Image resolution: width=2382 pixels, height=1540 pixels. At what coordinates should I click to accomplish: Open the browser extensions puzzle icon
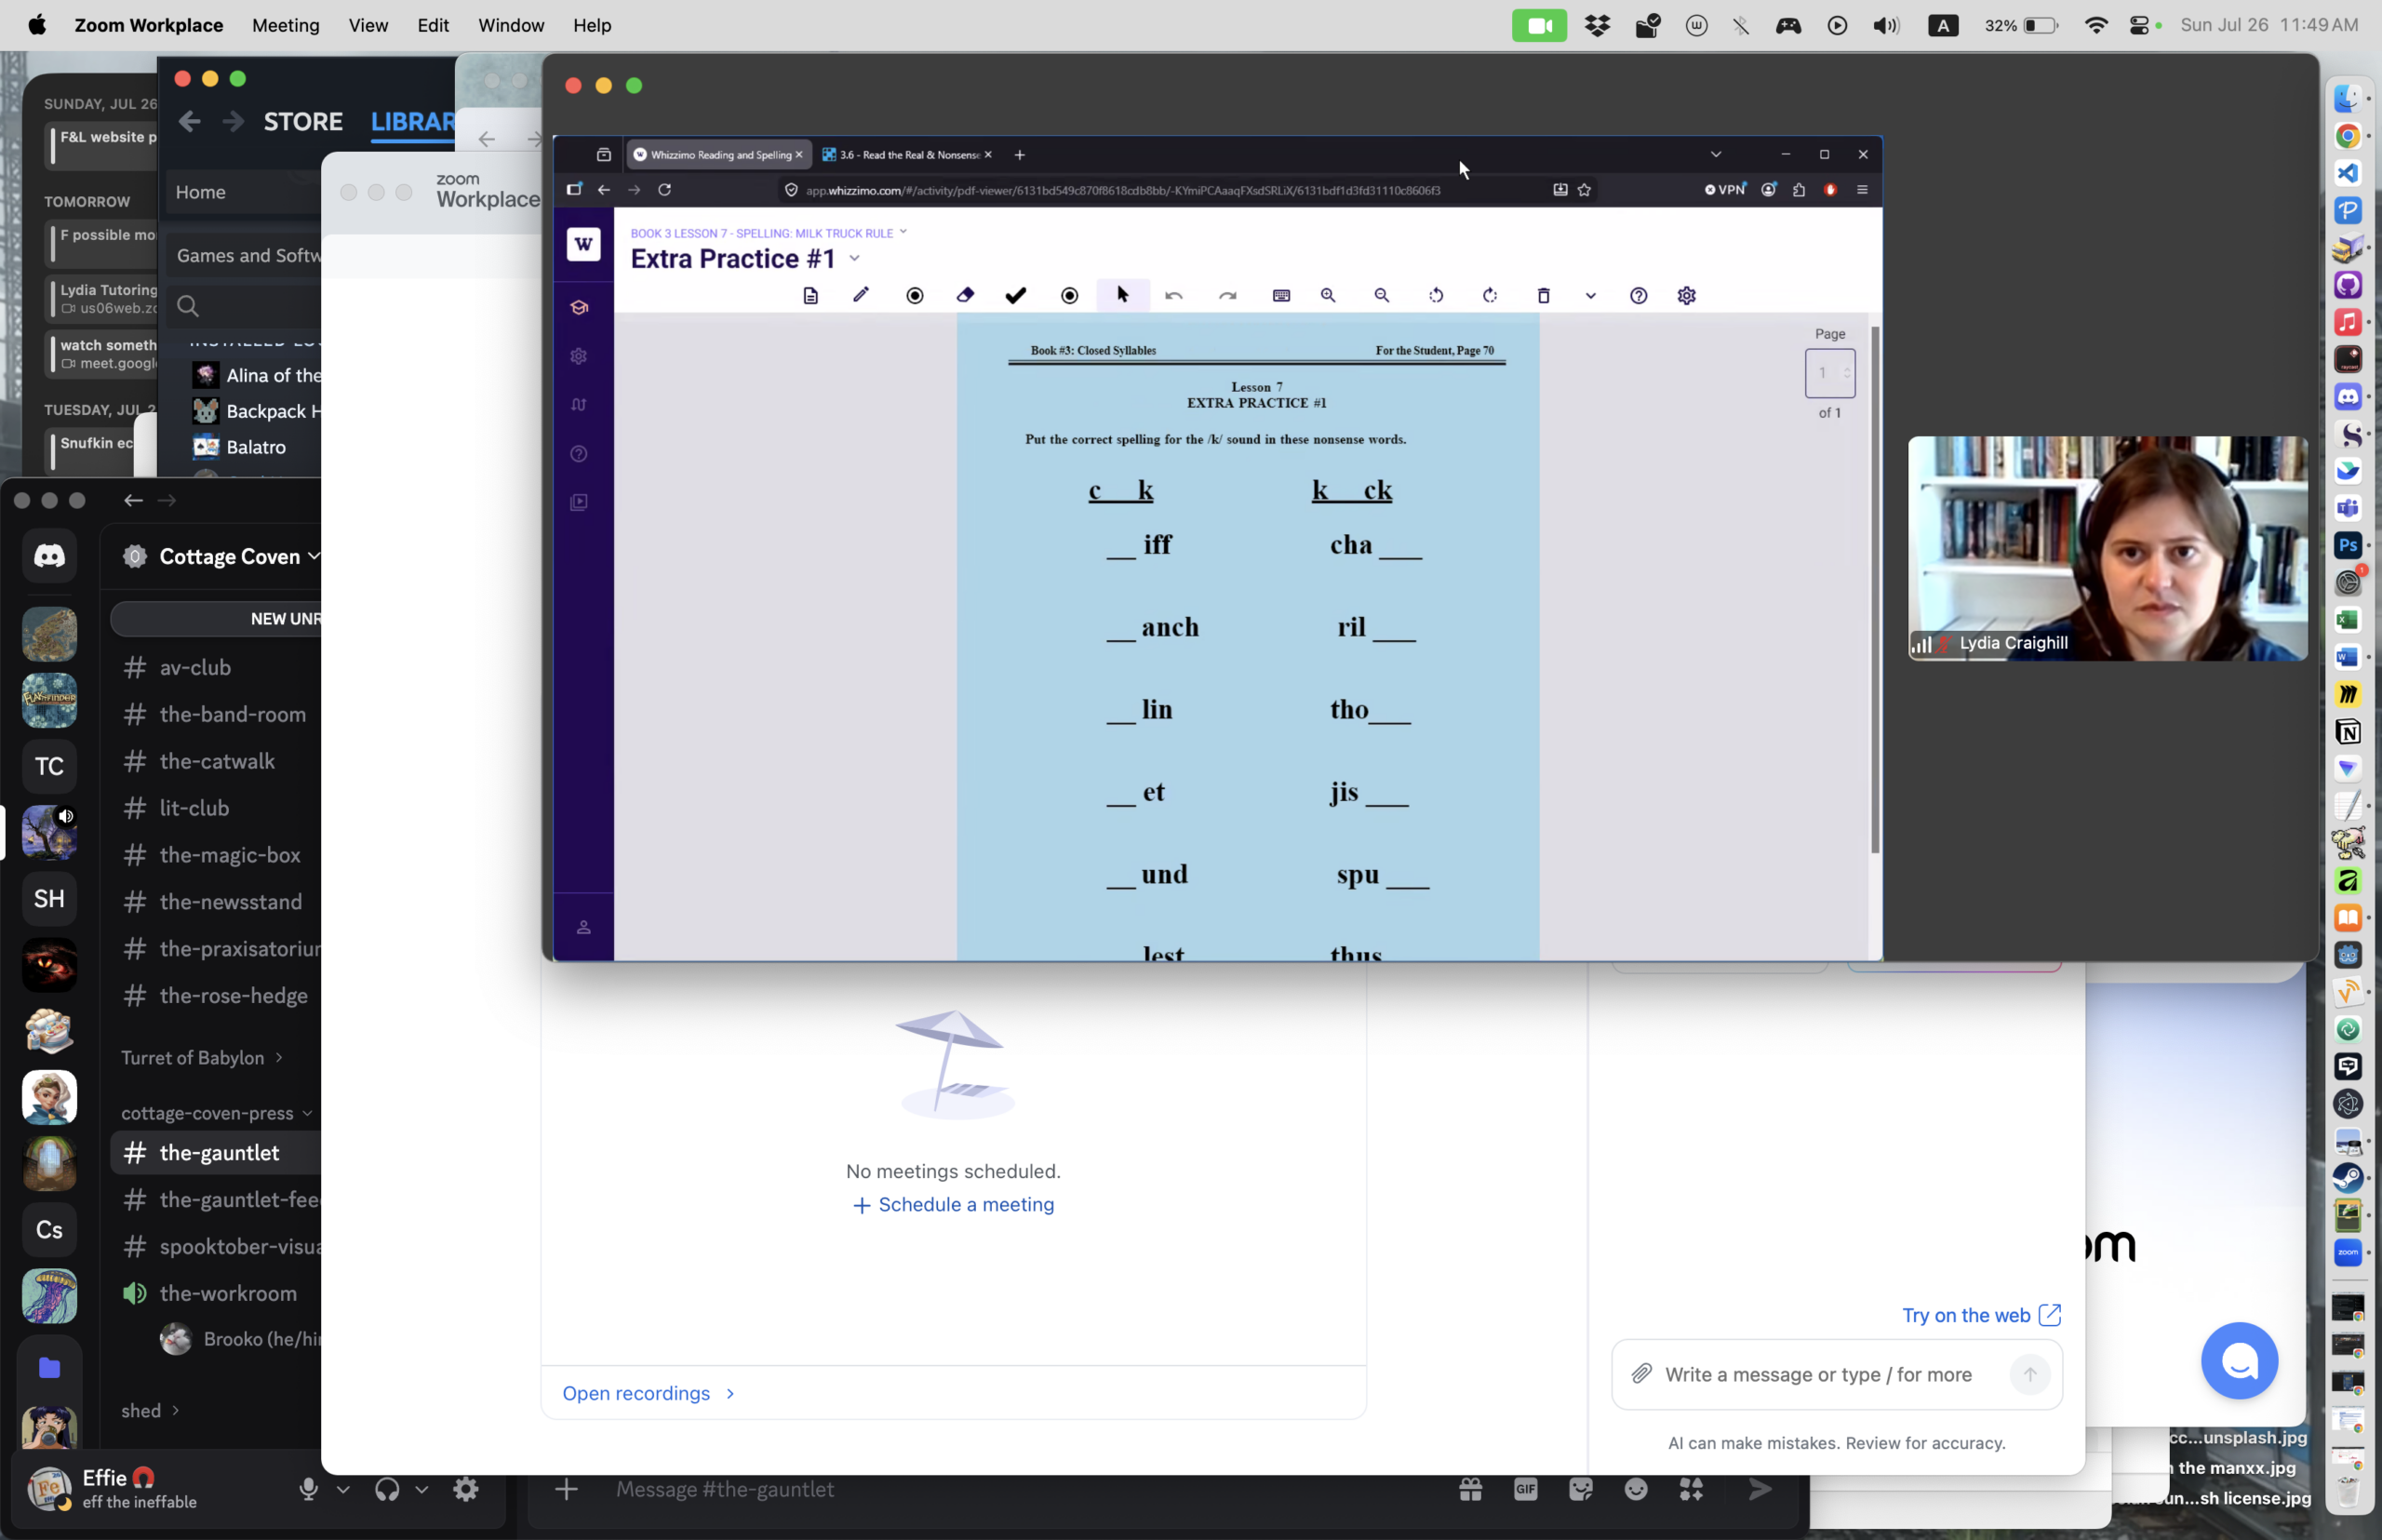pos(1799,190)
